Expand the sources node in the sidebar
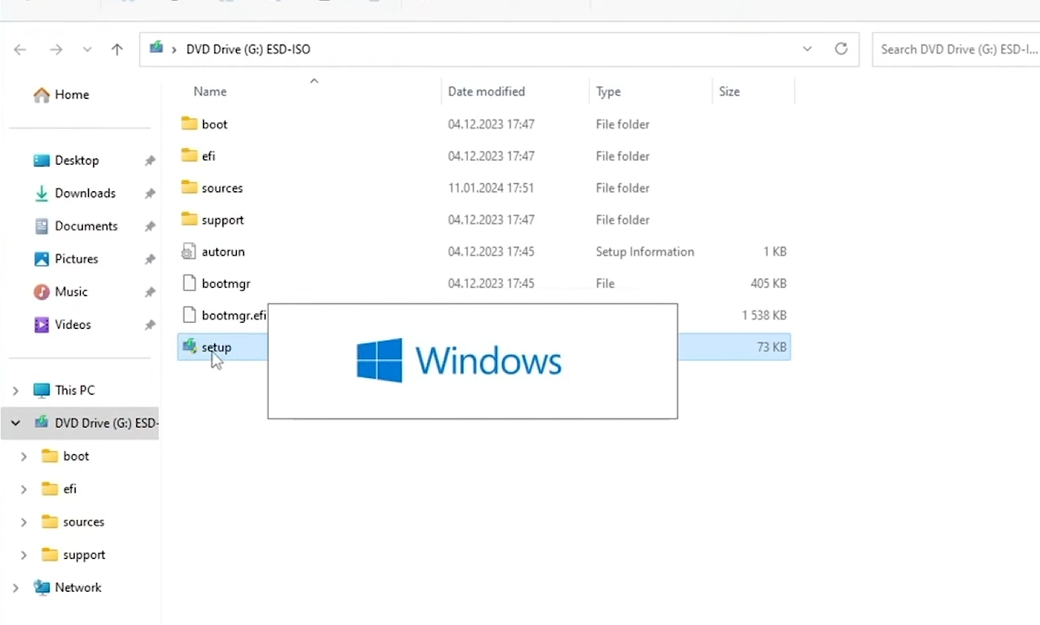This screenshot has width=1040, height=625. click(x=23, y=521)
